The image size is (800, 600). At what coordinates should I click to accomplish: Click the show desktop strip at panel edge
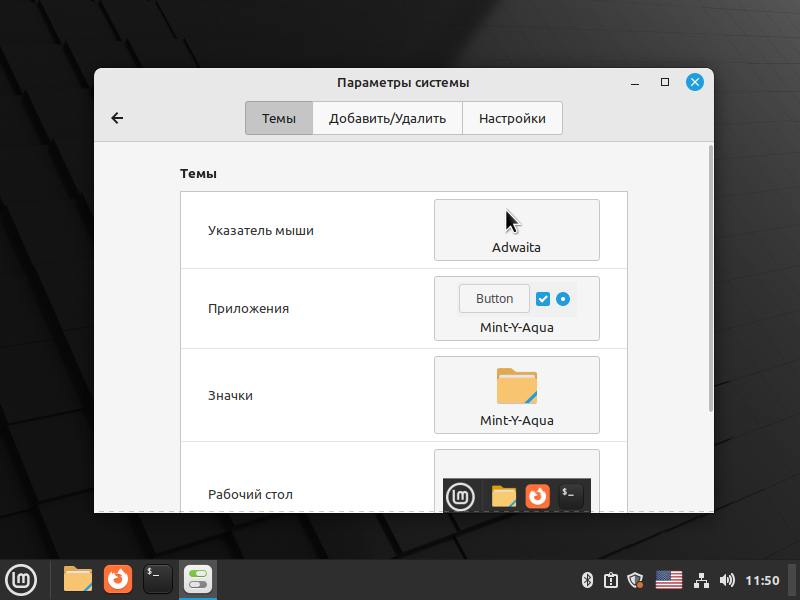(792, 580)
